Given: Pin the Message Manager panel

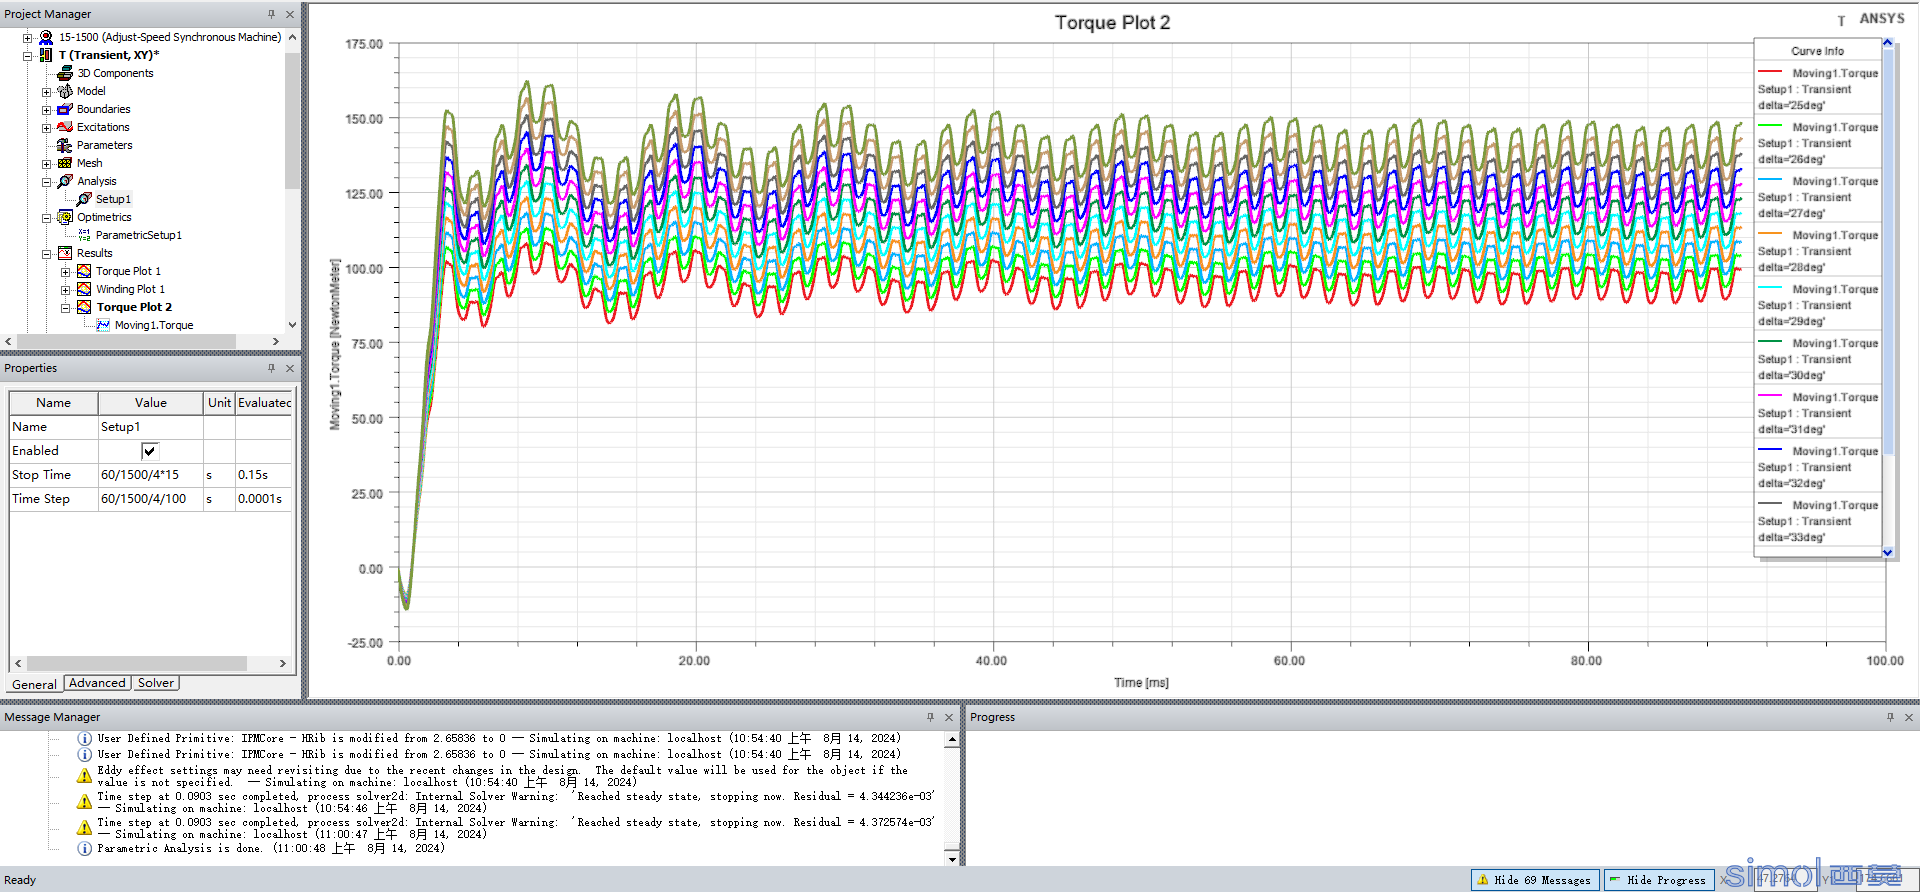Looking at the screenshot, I should click(930, 717).
